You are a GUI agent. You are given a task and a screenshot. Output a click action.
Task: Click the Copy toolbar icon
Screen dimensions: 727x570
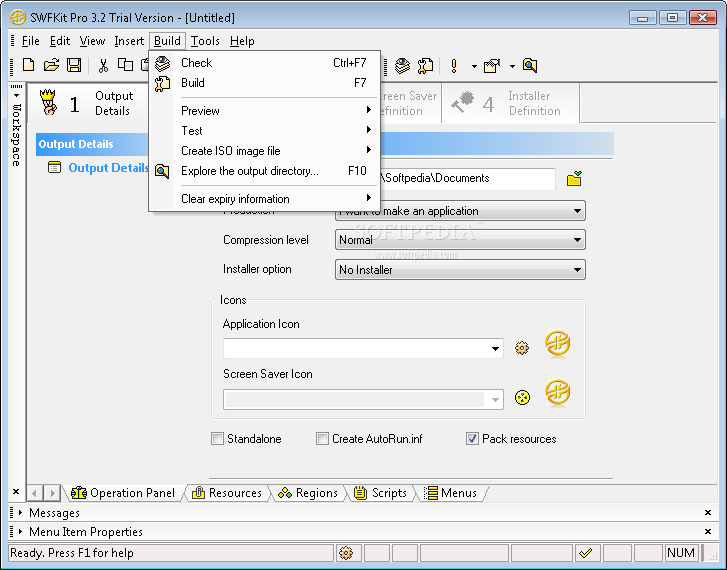tap(125, 65)
